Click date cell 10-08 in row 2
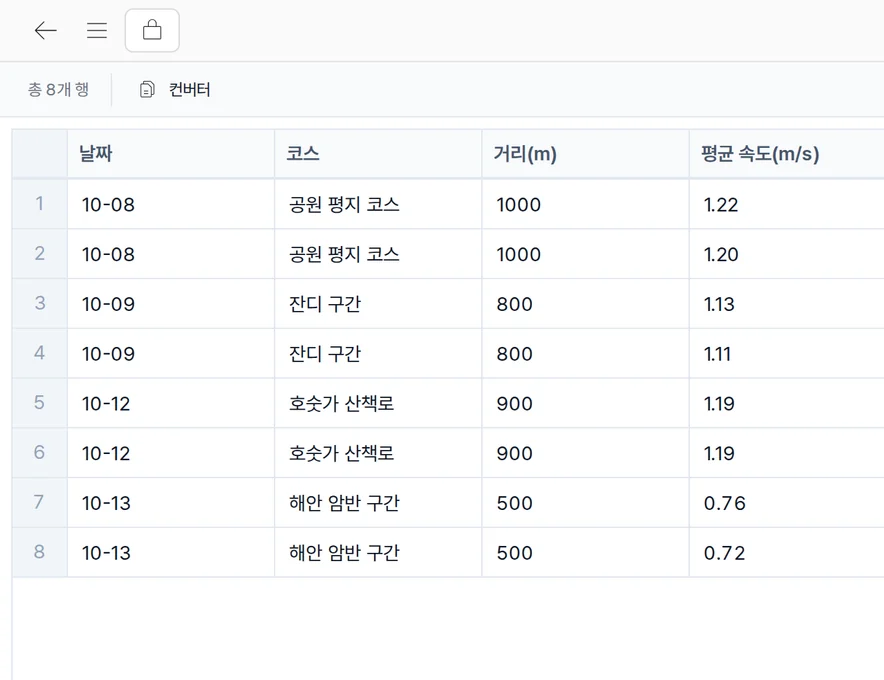This screenshot has width=884, height=680. [171, 254]
